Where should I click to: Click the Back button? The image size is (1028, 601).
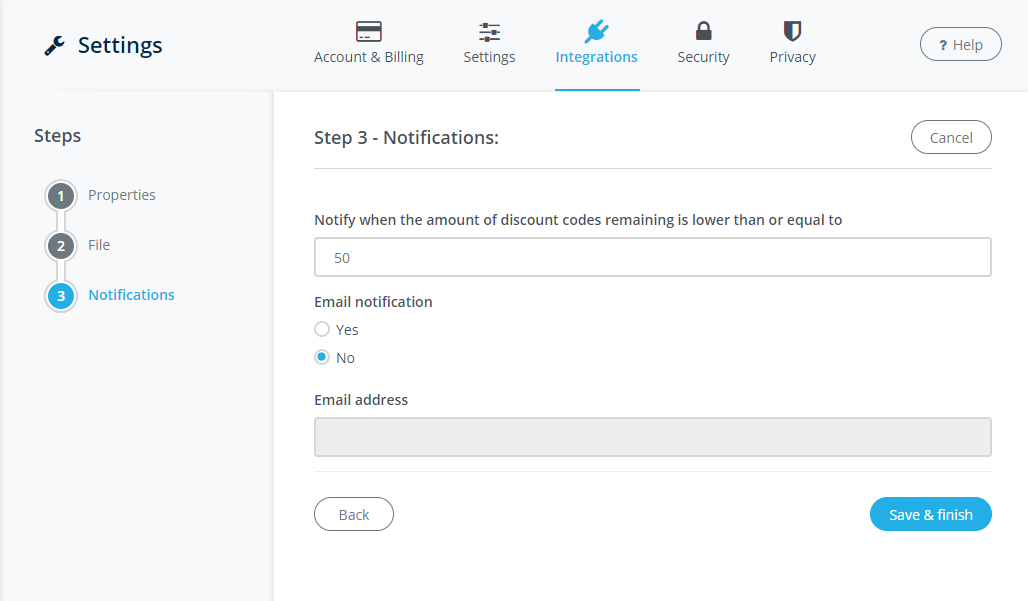353,514
